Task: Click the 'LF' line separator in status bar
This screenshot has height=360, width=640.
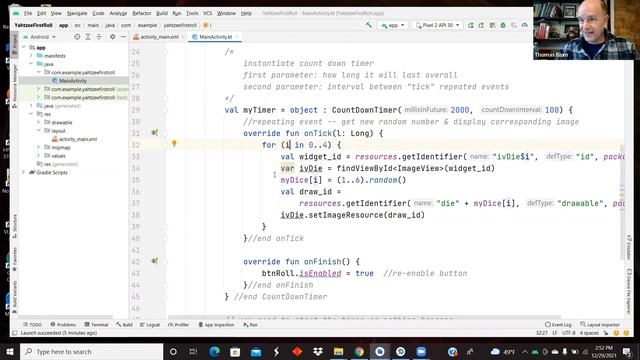Action: 555,333
